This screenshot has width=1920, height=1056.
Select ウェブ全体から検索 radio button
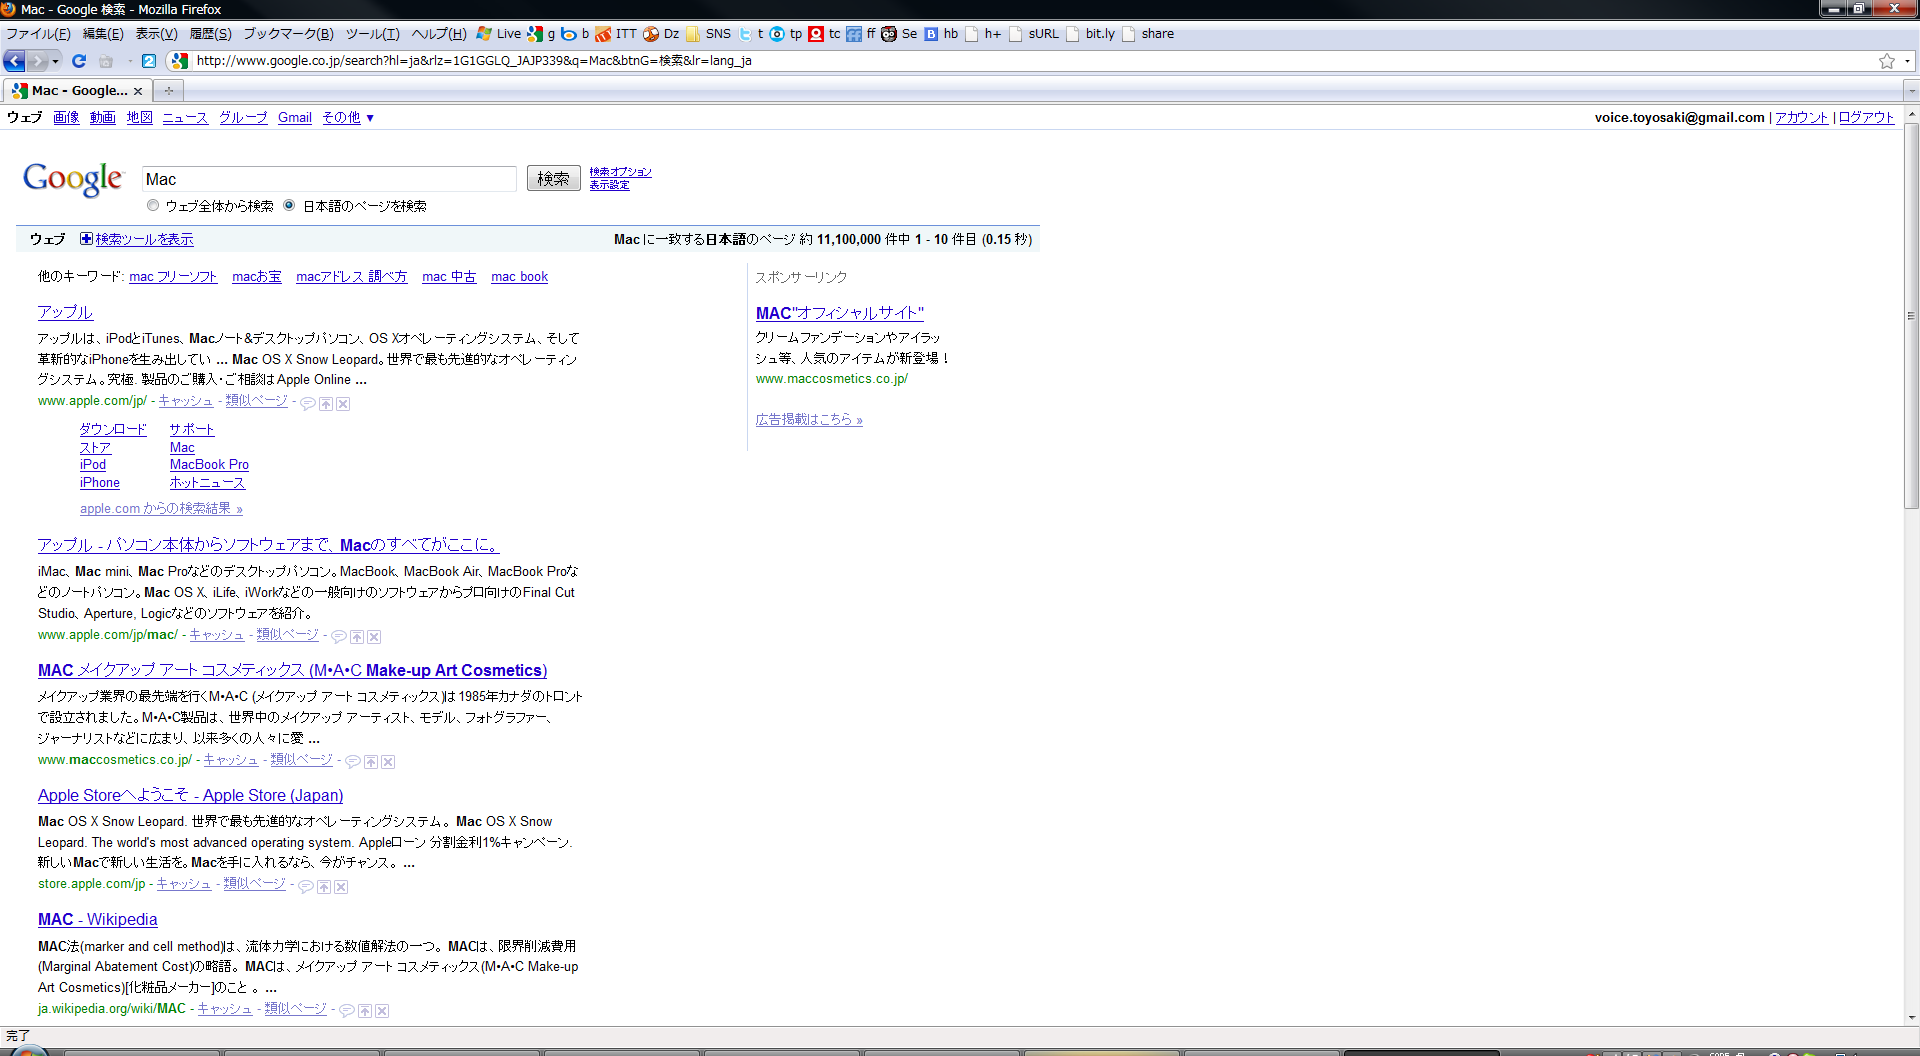153,206
